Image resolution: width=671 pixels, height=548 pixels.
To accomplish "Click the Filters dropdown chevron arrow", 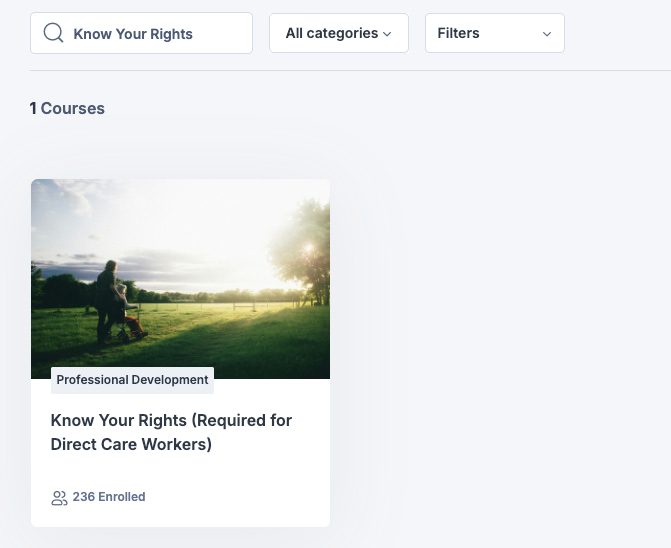I will pyautogui.click(x=546, y=34).
